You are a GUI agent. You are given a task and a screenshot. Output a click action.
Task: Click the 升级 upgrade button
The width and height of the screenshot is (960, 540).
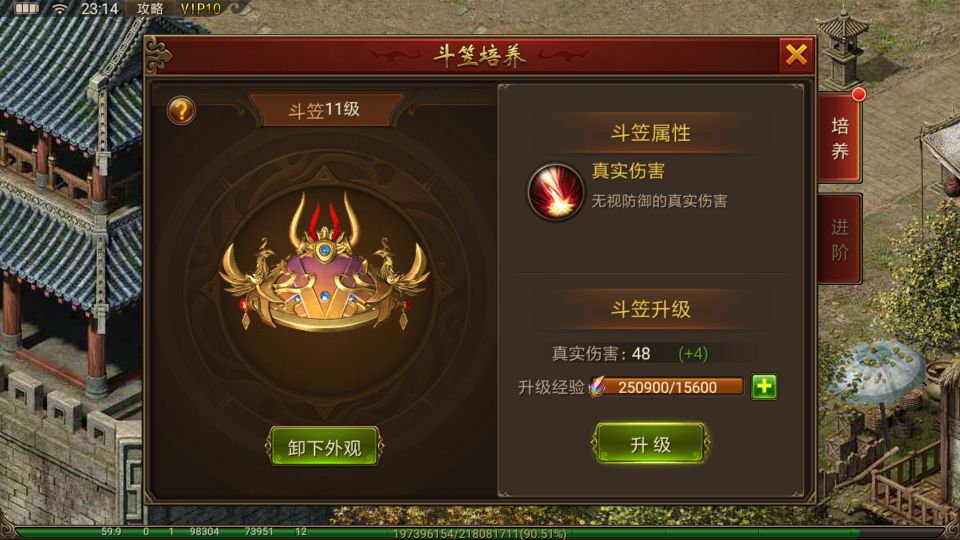click(x=650, y=443)
